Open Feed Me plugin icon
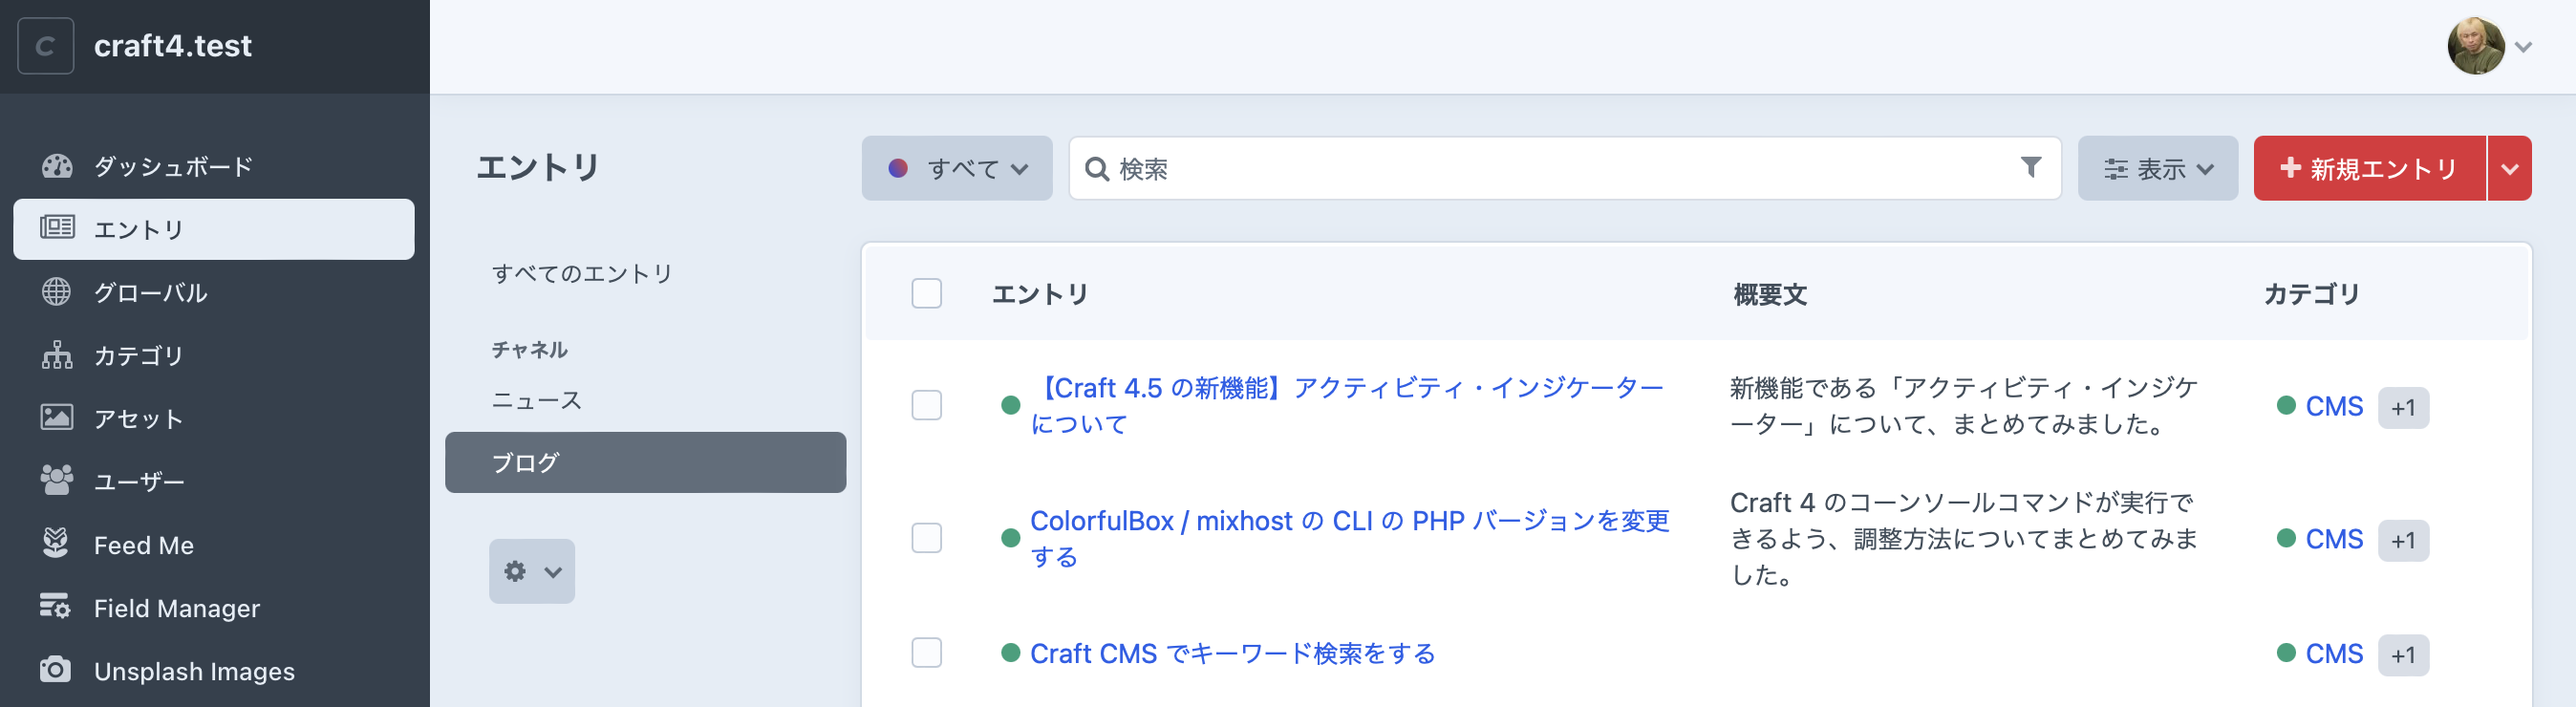The image size is (2576, 707). (56, 544)
